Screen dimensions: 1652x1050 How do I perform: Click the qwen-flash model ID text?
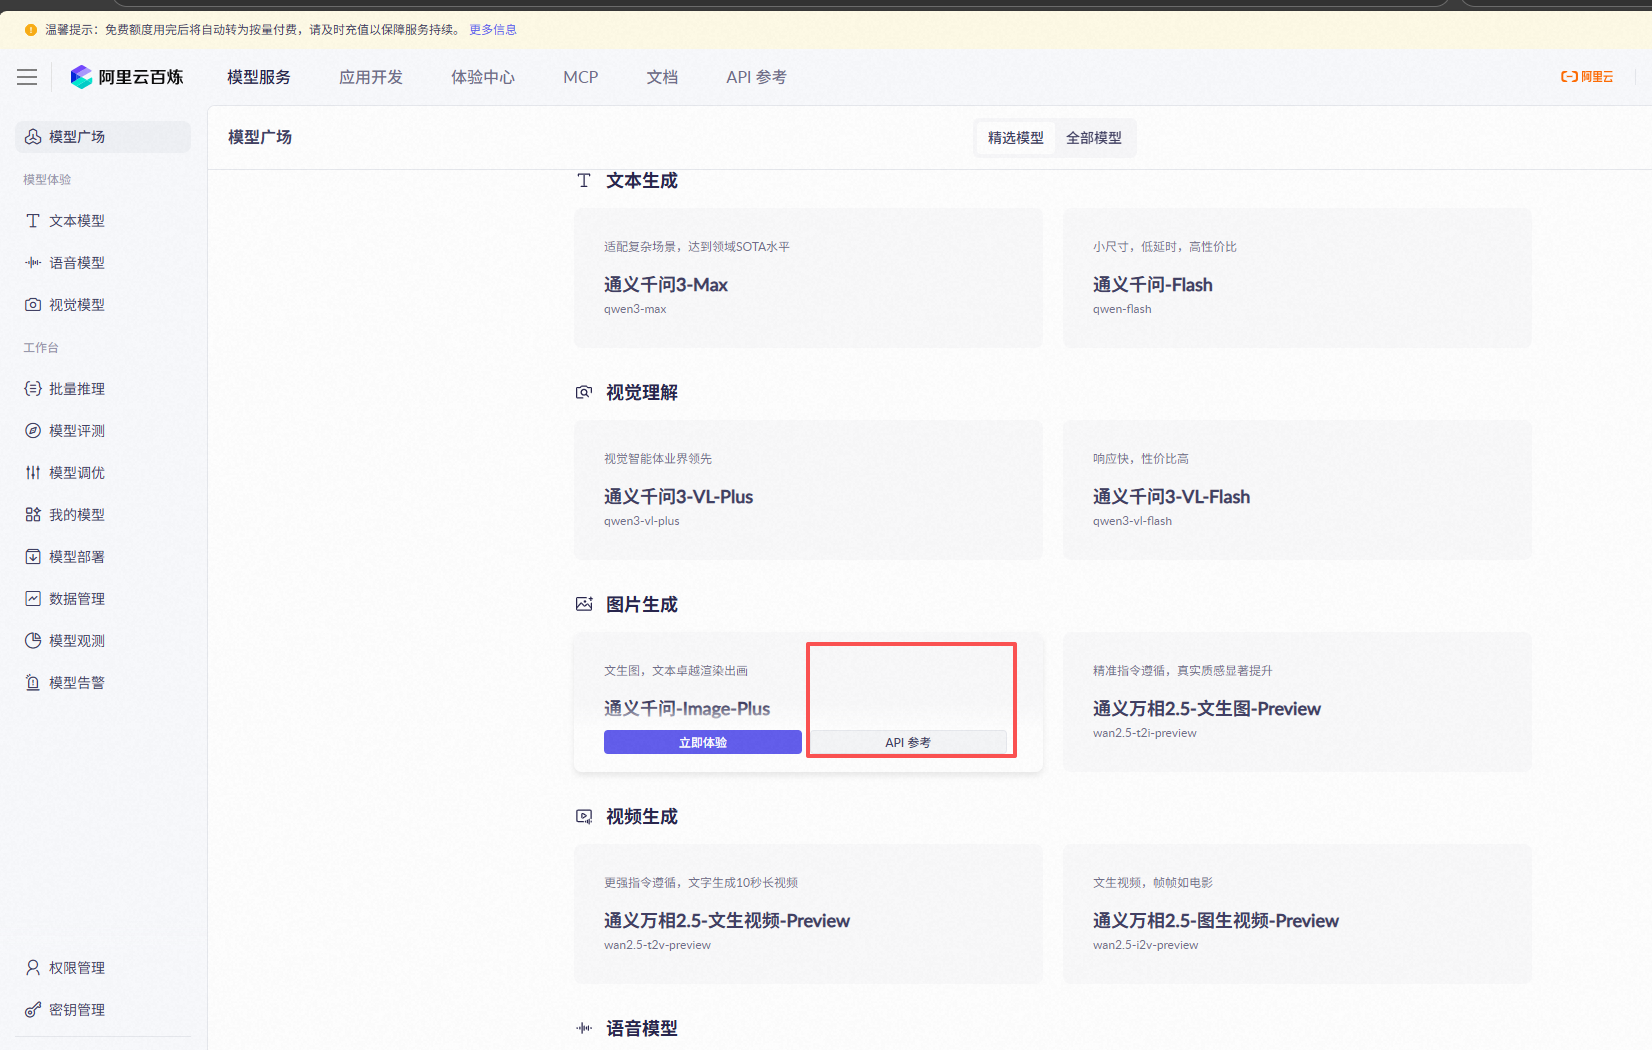click(1122, 309)
